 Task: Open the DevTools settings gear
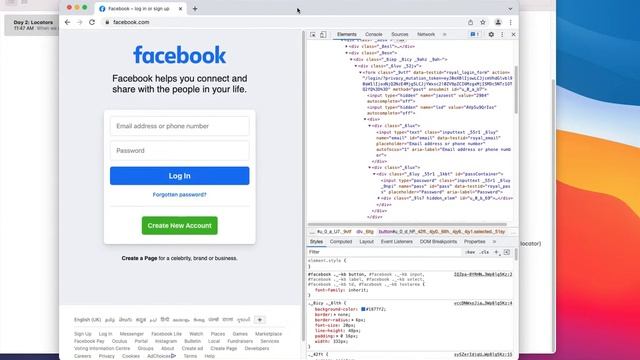pos(491,35)
